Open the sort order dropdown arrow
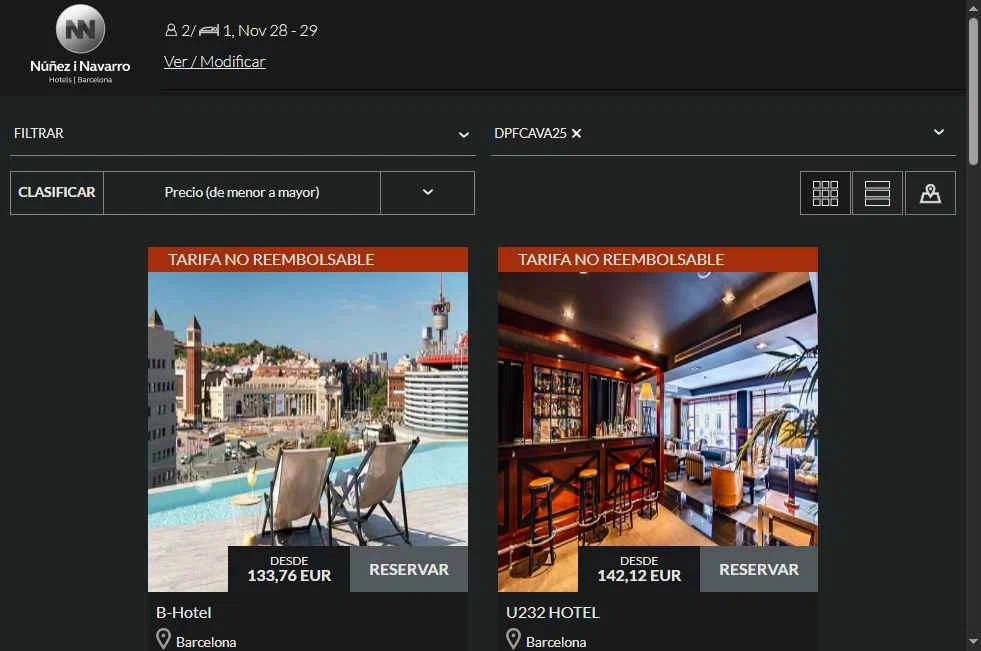981x651 pixels. pyautogui.click(x=427, y=193)
